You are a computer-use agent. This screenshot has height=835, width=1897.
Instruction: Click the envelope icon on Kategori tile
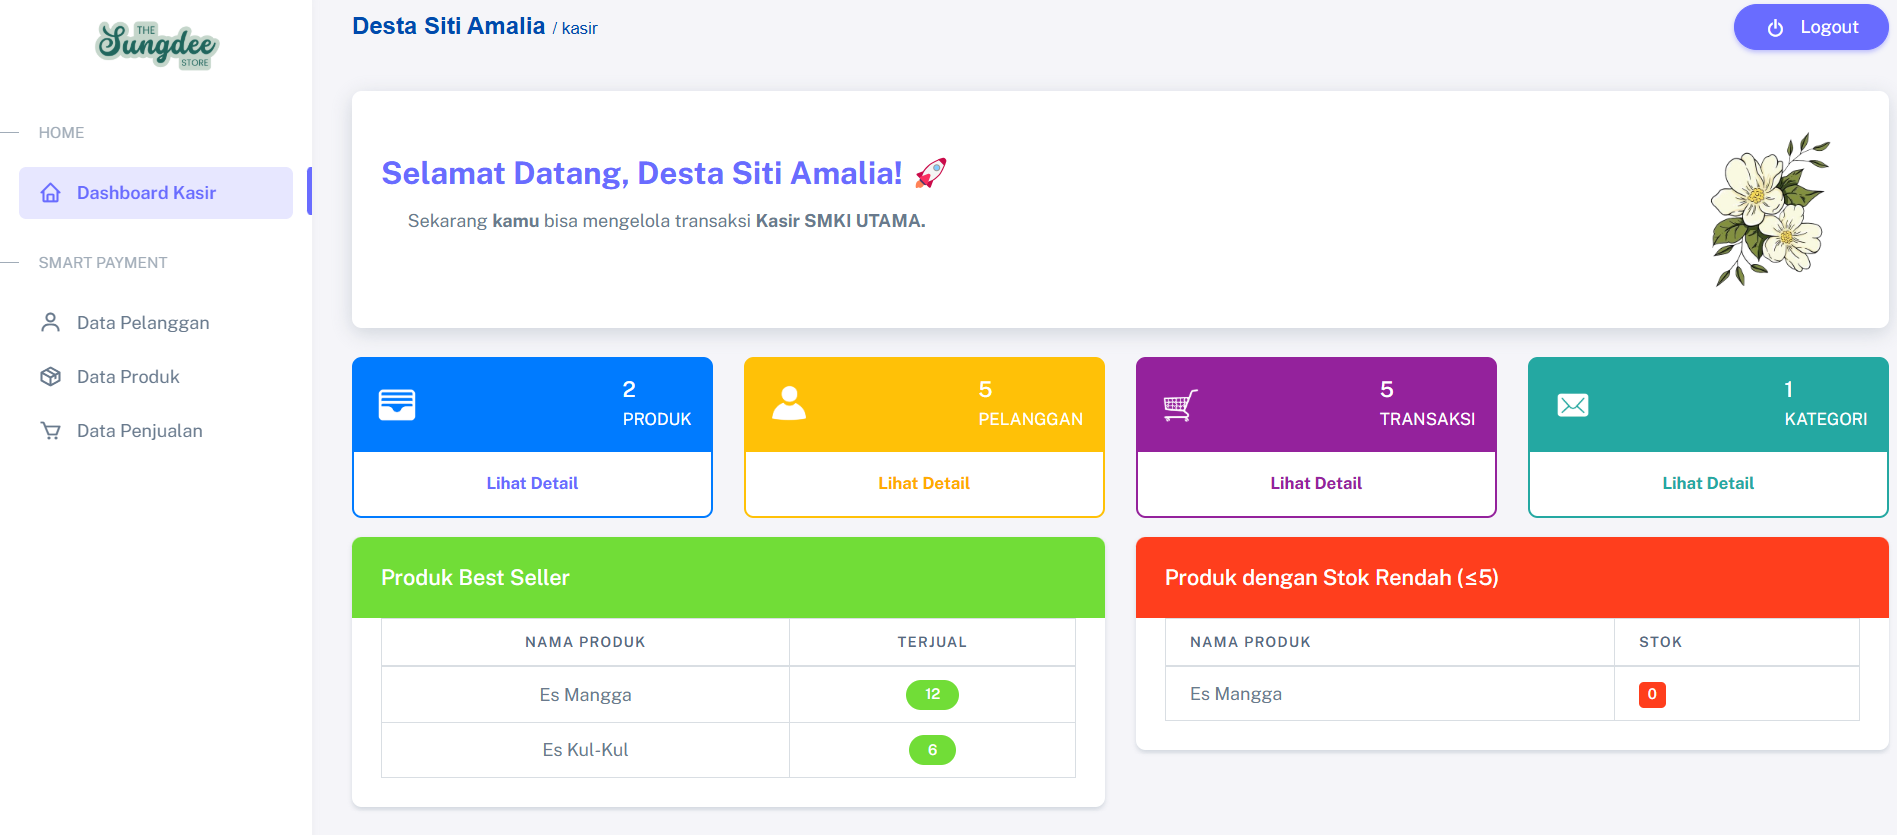click(1572, 405)
